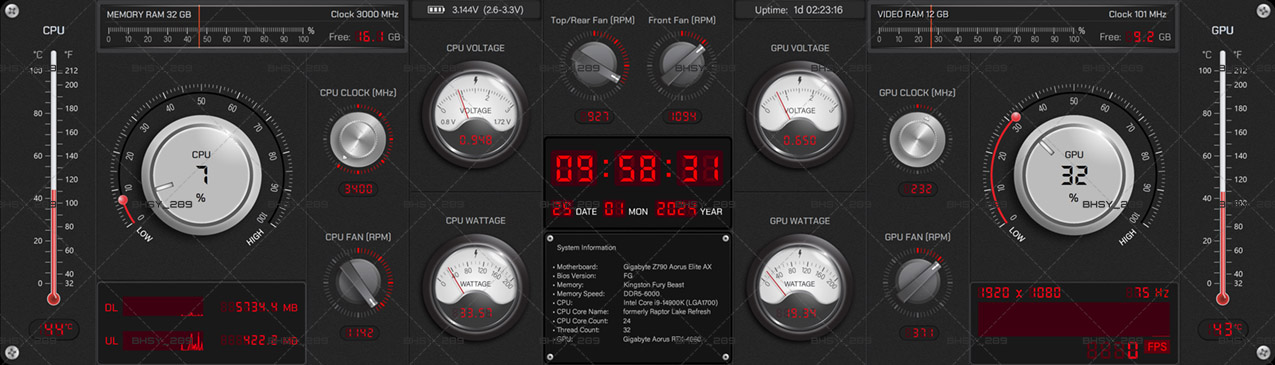
Task: Click the Front fan 1094 readout
Action: tap(682, 117)
